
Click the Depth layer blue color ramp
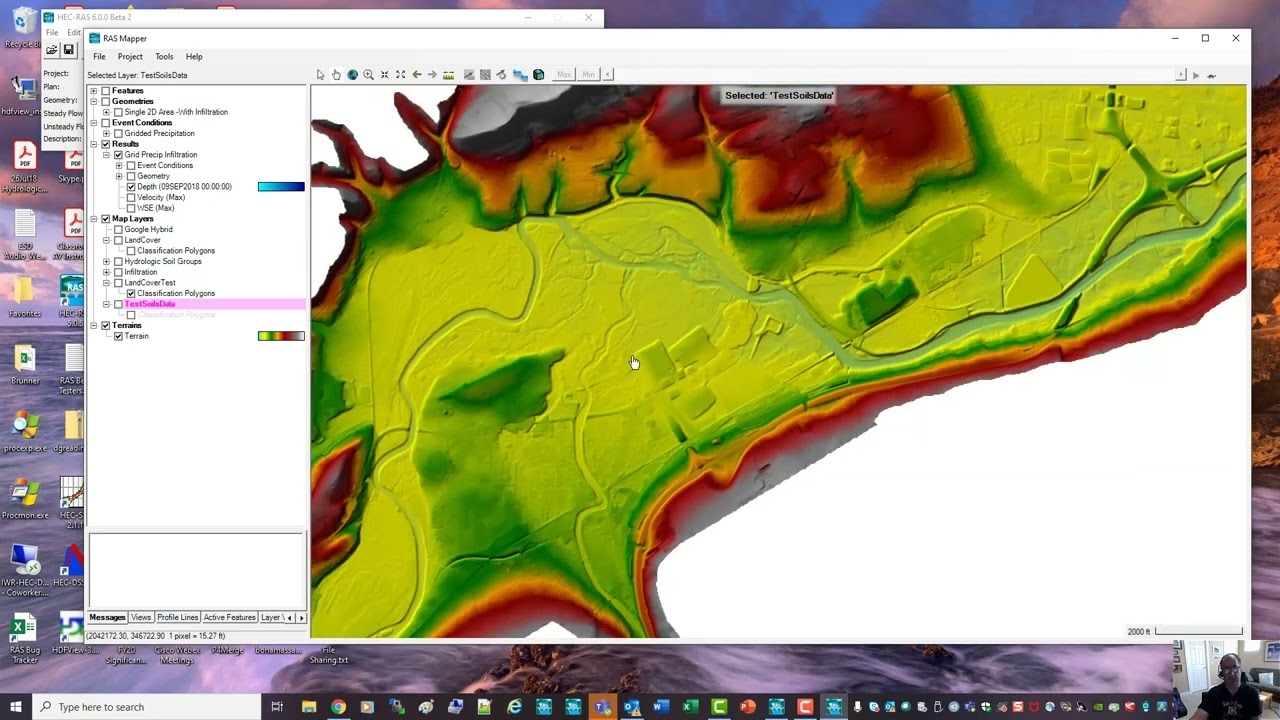(281, 187)
